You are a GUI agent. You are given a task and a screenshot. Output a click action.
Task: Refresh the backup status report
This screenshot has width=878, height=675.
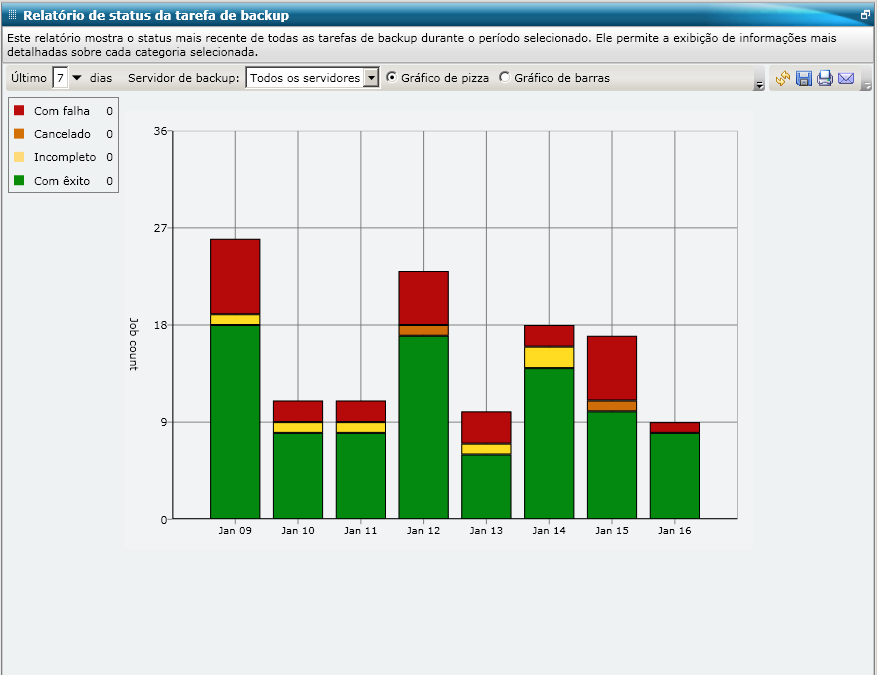783,79
